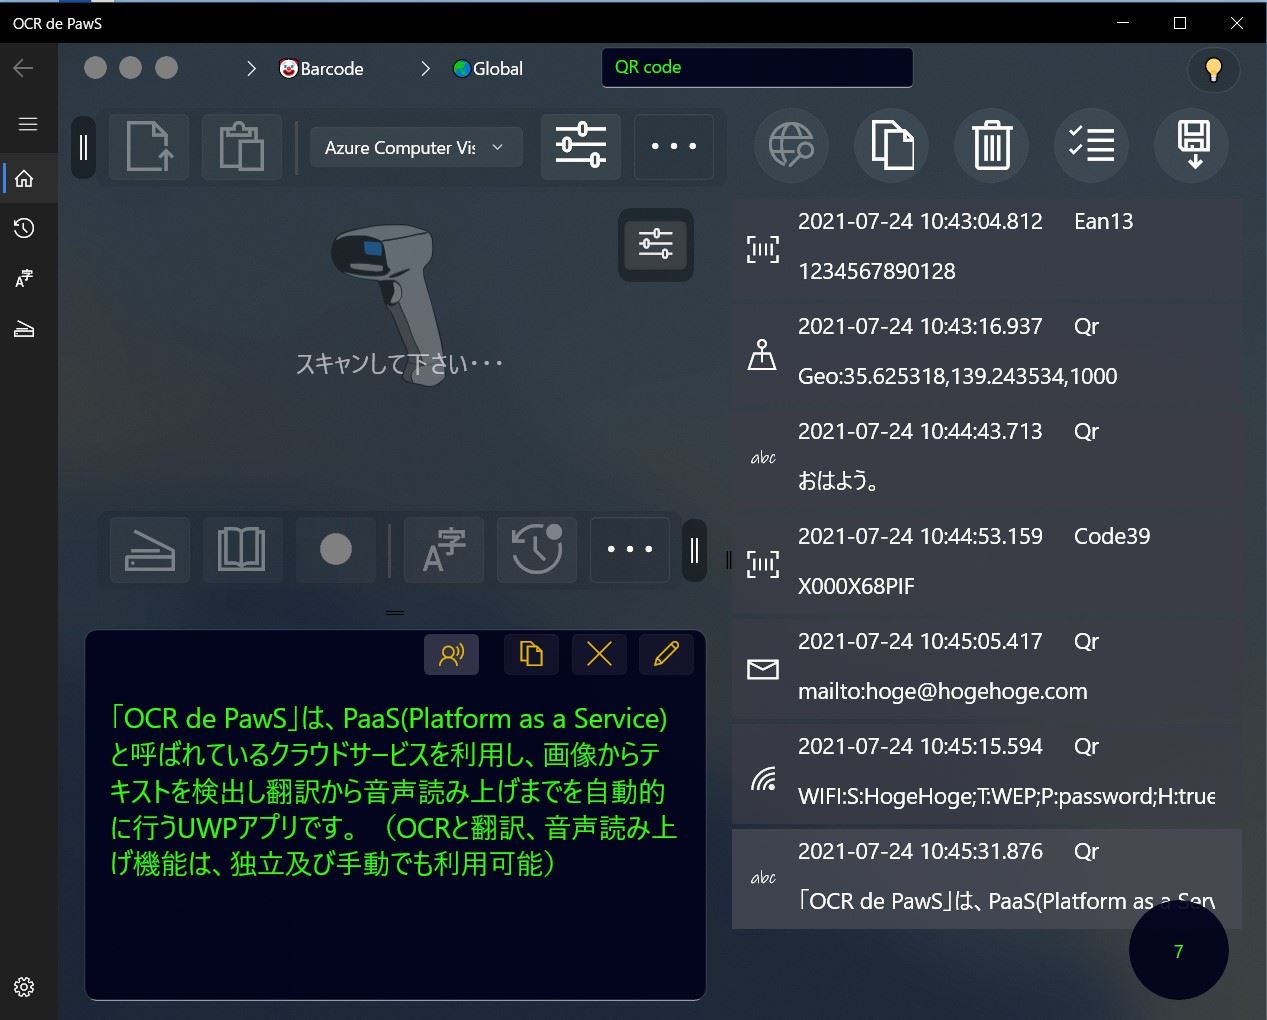Click the trash can delete icon
The image size is (1267, 1020).
pos(991,146)
